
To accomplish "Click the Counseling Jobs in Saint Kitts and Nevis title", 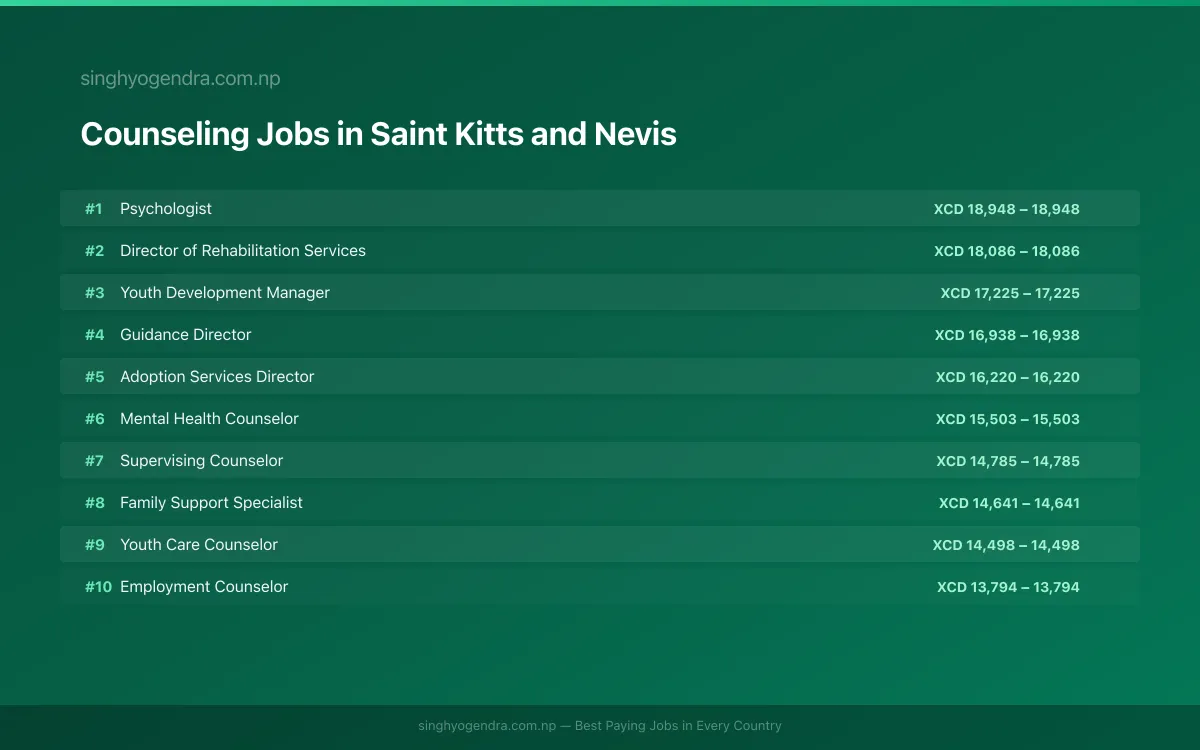I will click(x=378, y=134).
